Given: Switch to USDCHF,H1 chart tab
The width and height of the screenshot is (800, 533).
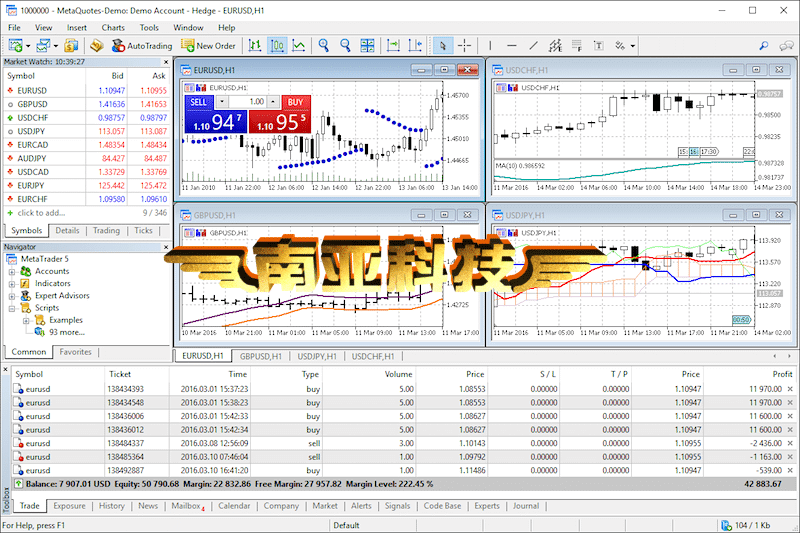Looking at the screenshot, I should [x=373, y=357].
